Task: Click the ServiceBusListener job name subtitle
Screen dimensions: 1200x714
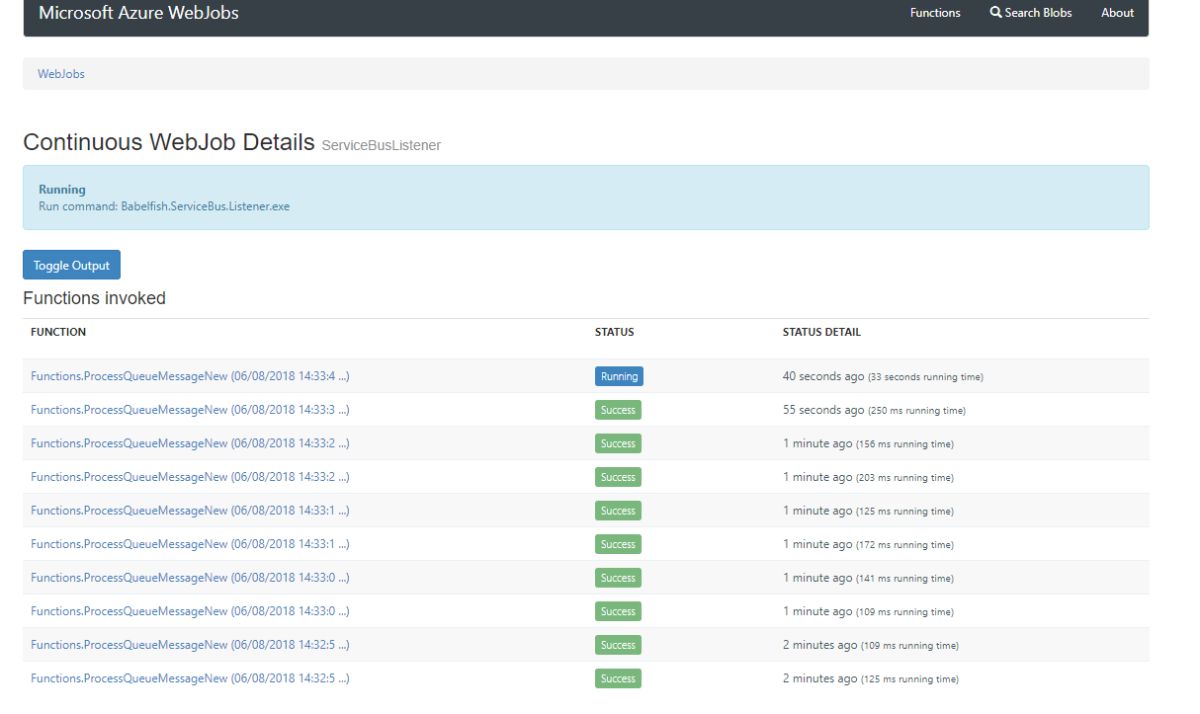Action: 382,146
